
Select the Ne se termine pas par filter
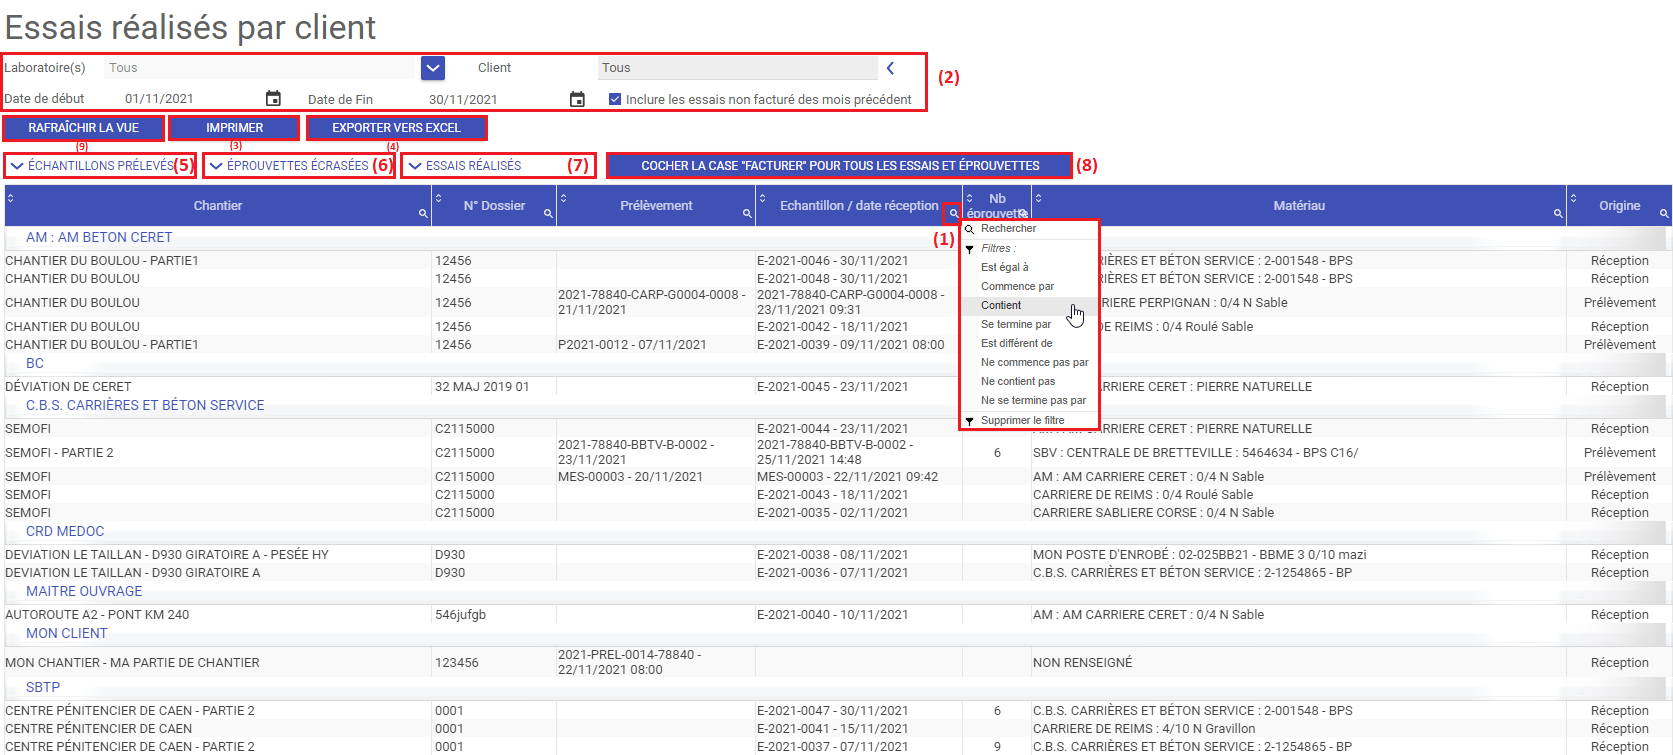[1029, 400]
